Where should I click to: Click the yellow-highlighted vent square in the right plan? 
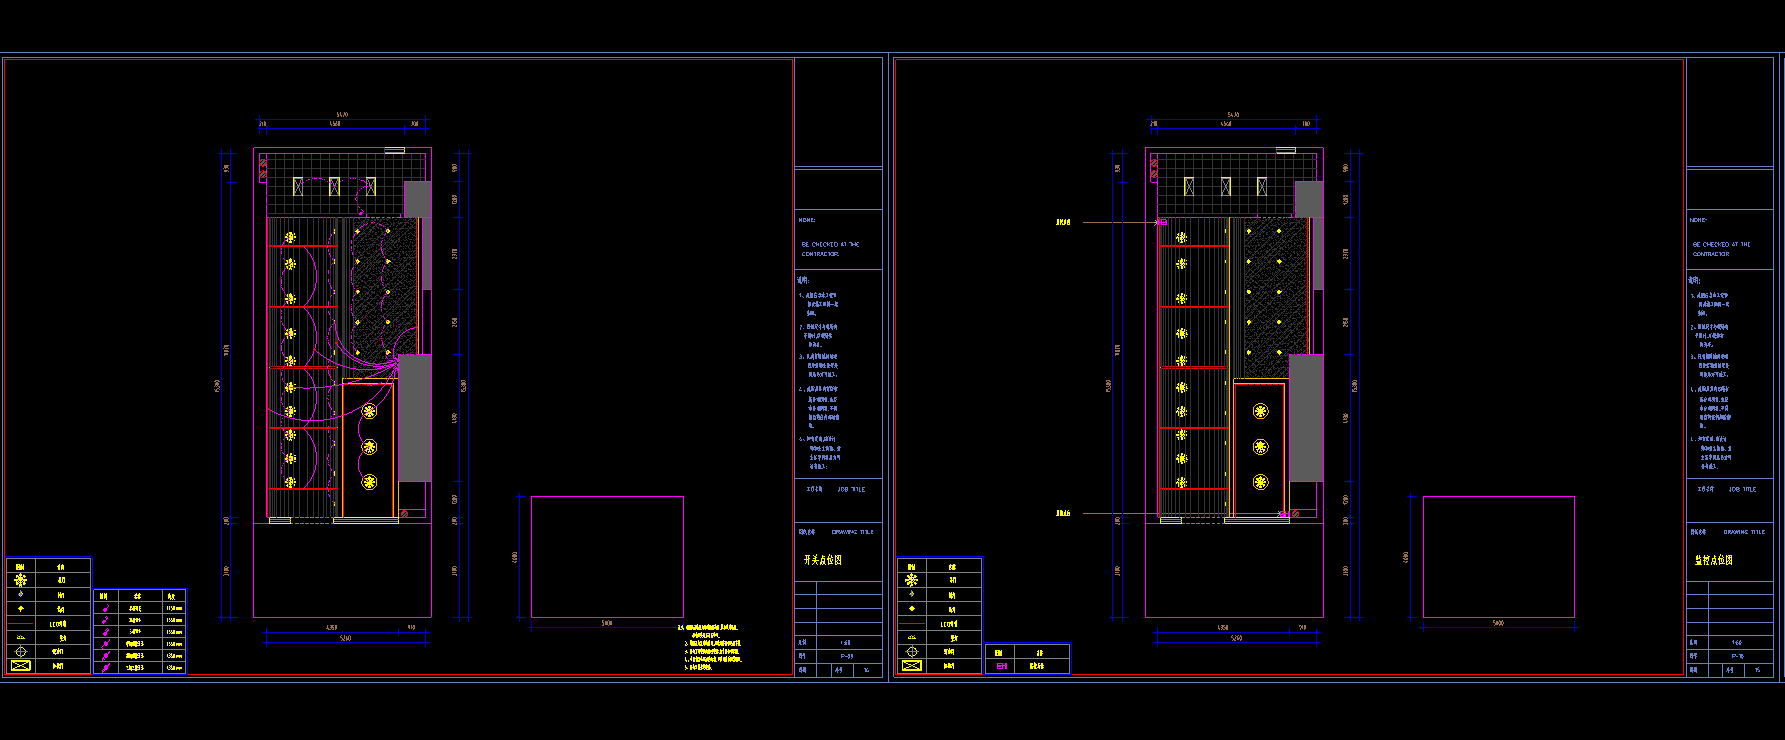[1189, 186]
